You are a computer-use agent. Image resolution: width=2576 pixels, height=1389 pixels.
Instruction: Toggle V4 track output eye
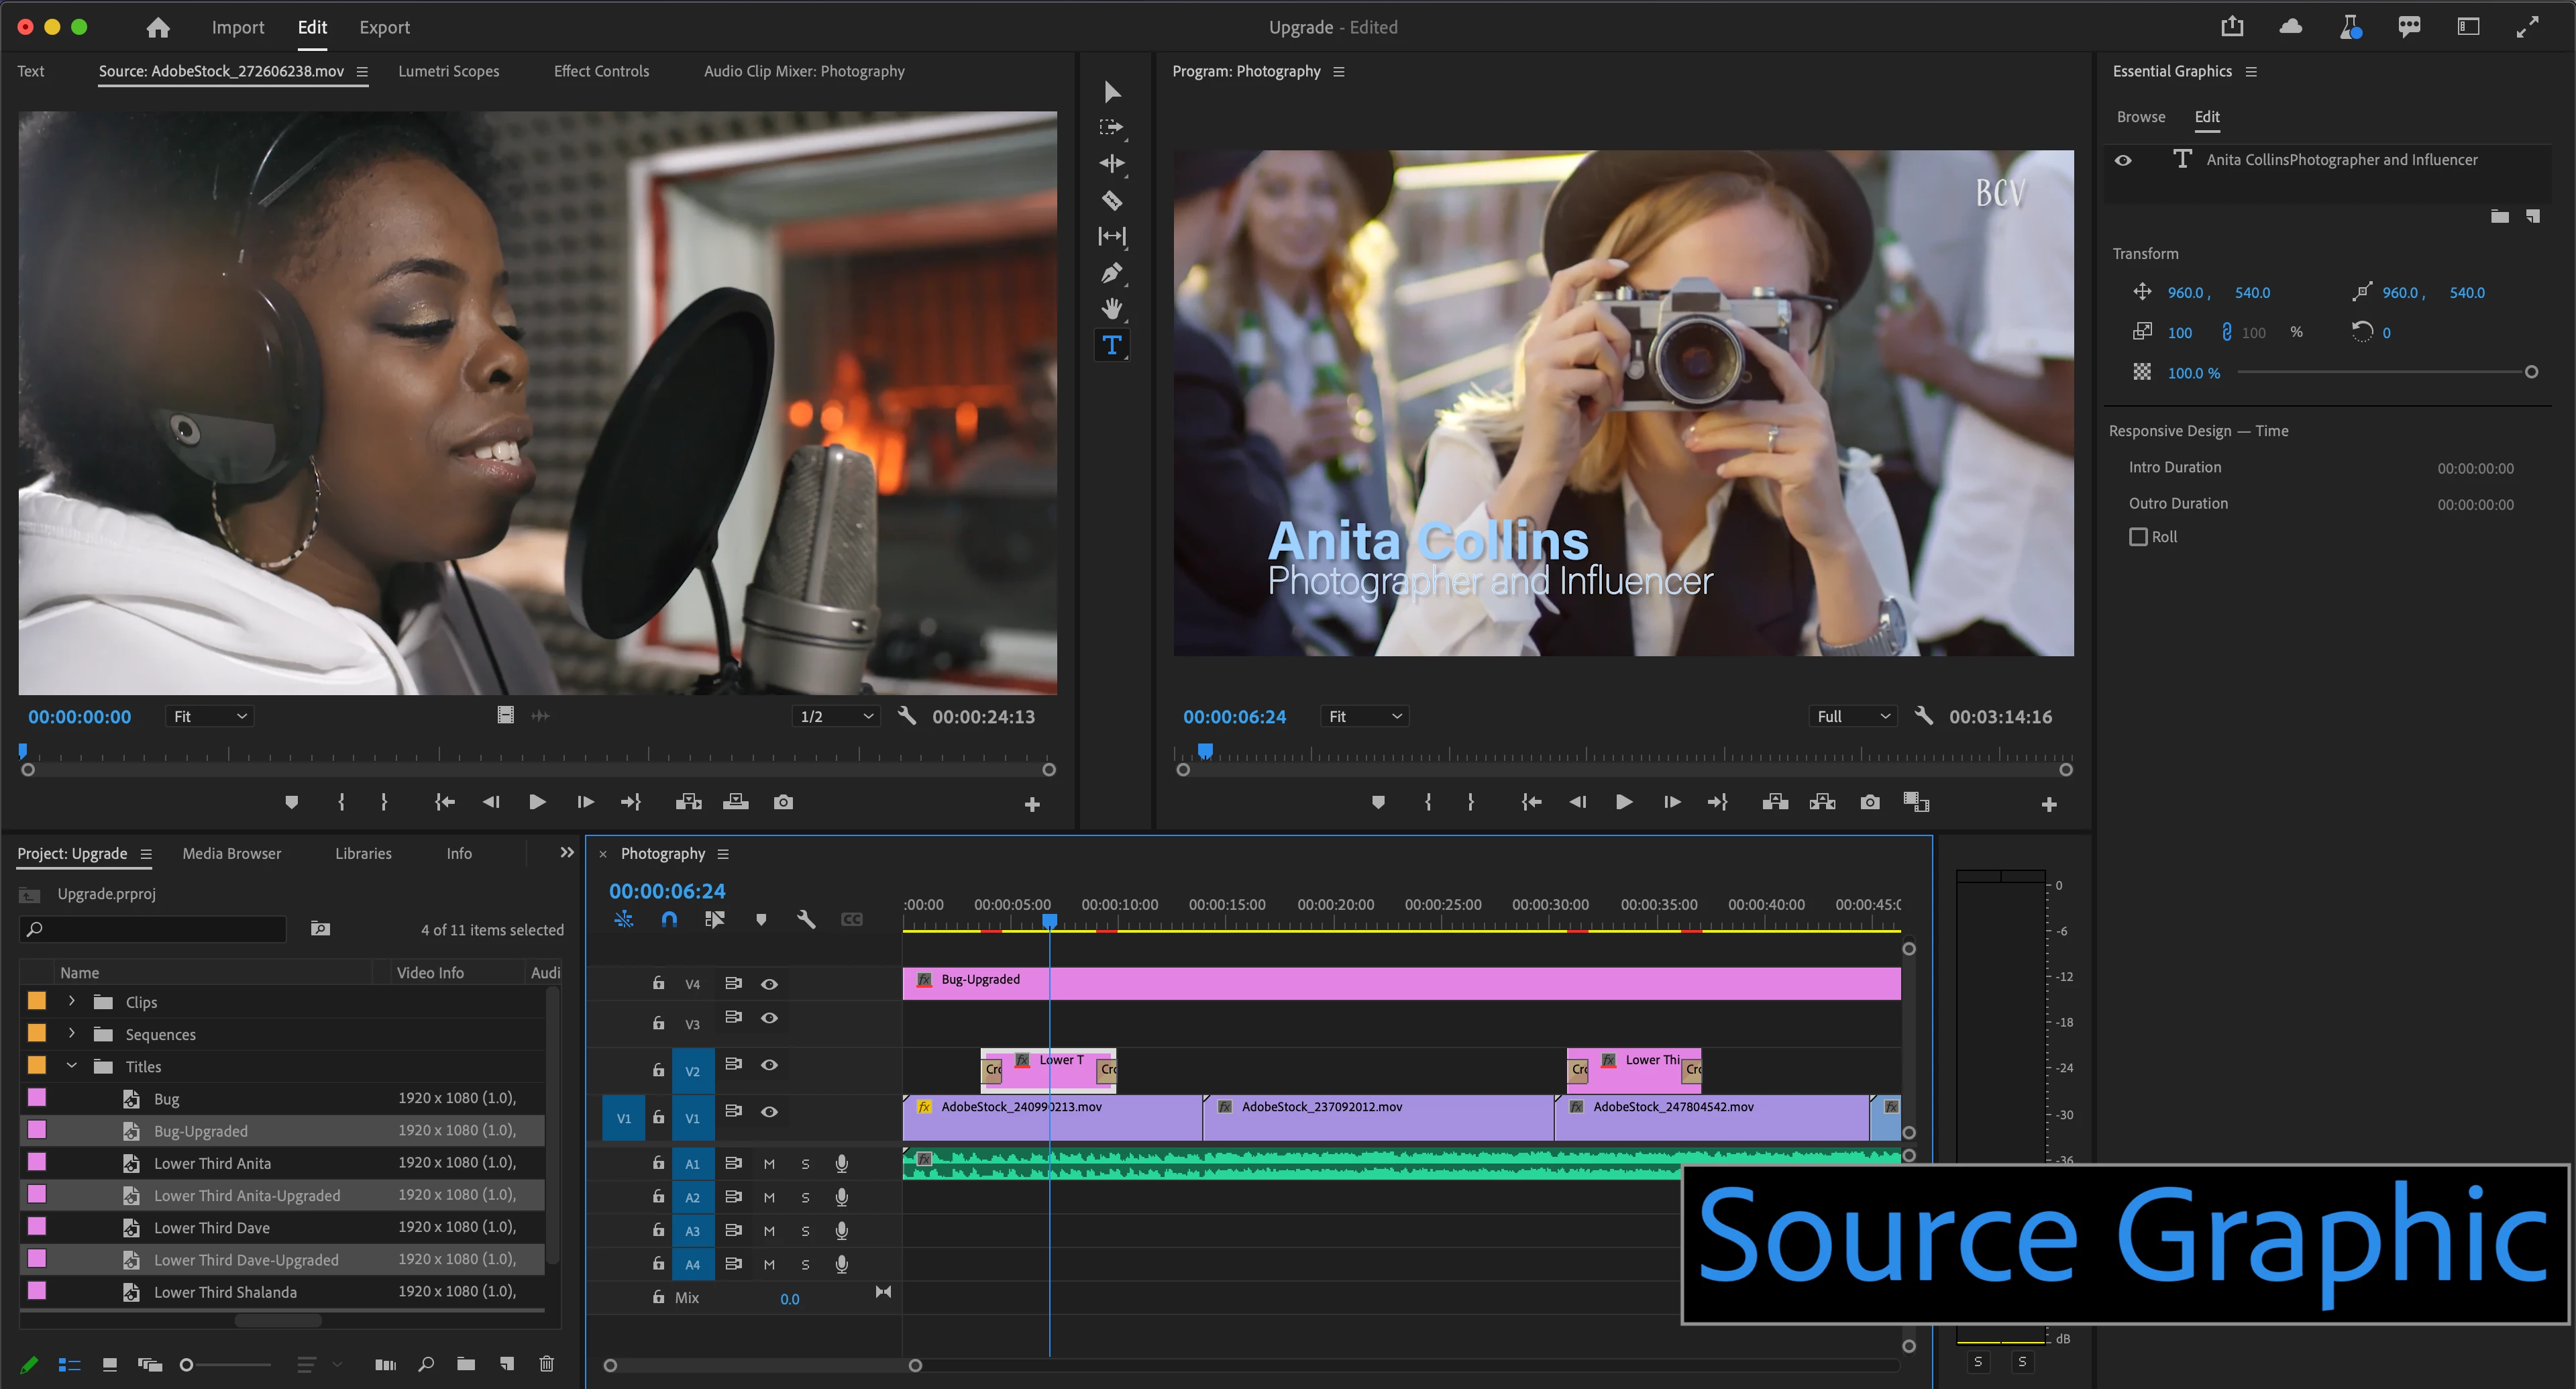(x=769, y=984)
